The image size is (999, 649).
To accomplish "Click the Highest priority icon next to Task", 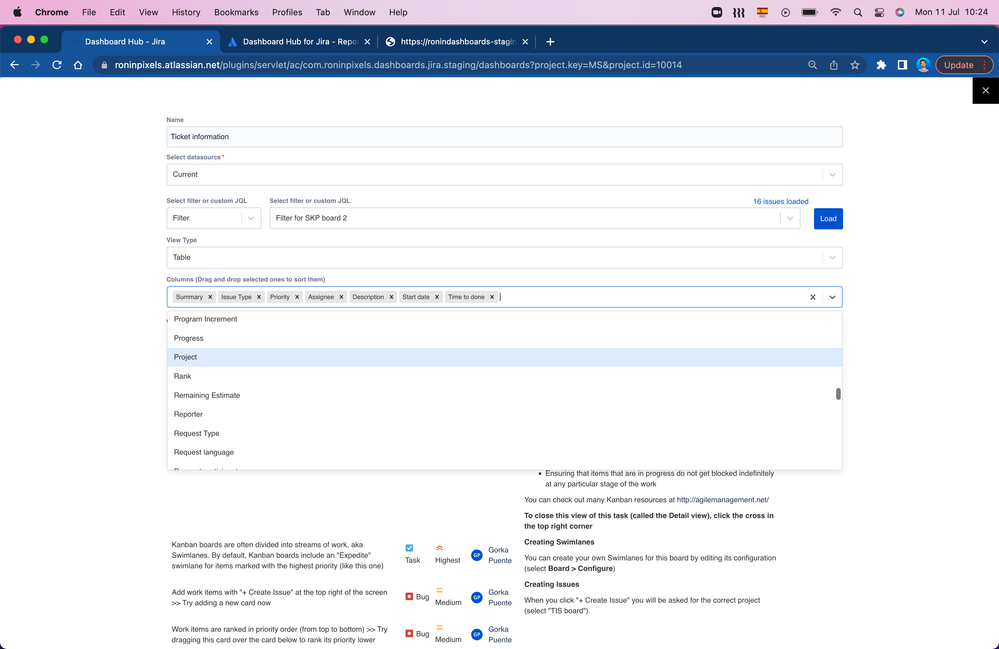I will pos(440,549).
